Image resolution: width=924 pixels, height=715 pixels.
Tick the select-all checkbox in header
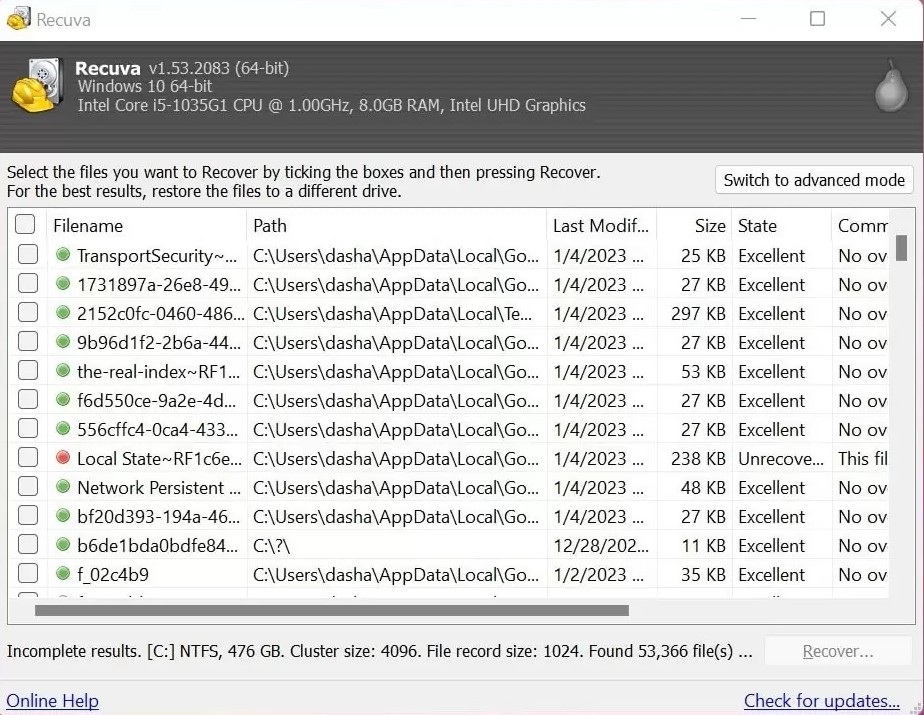(x=25, y=225)
